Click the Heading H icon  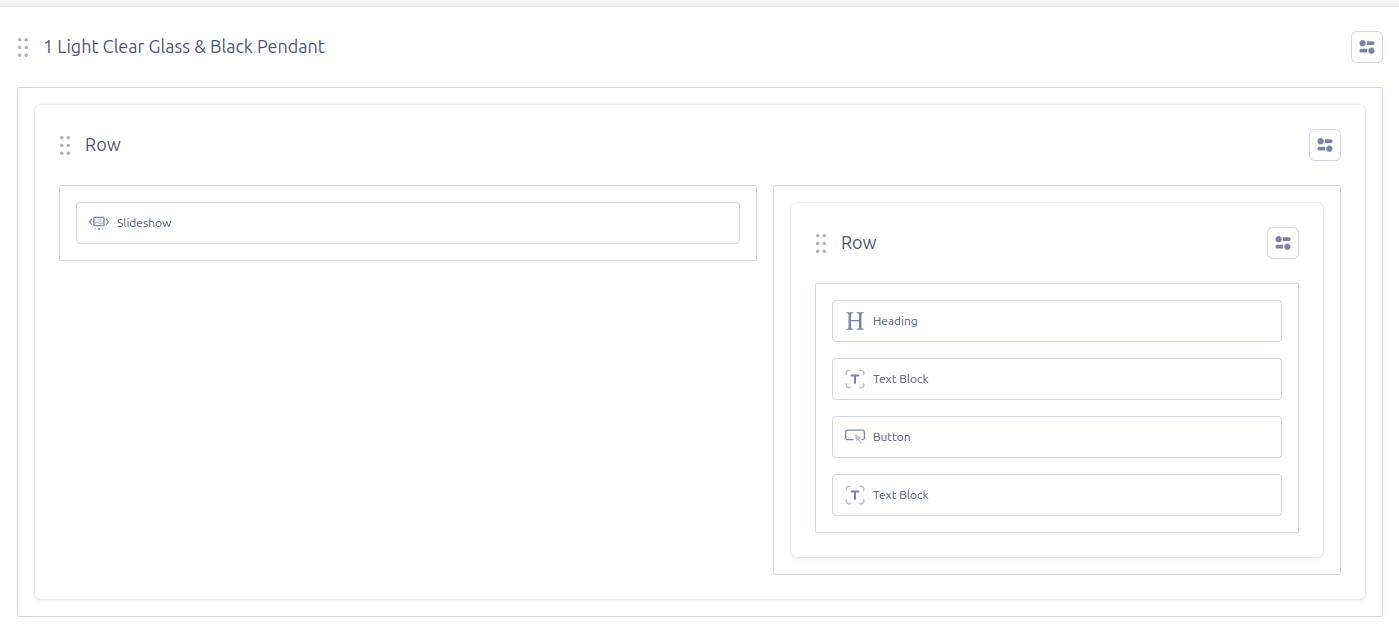tap(854, 321)
